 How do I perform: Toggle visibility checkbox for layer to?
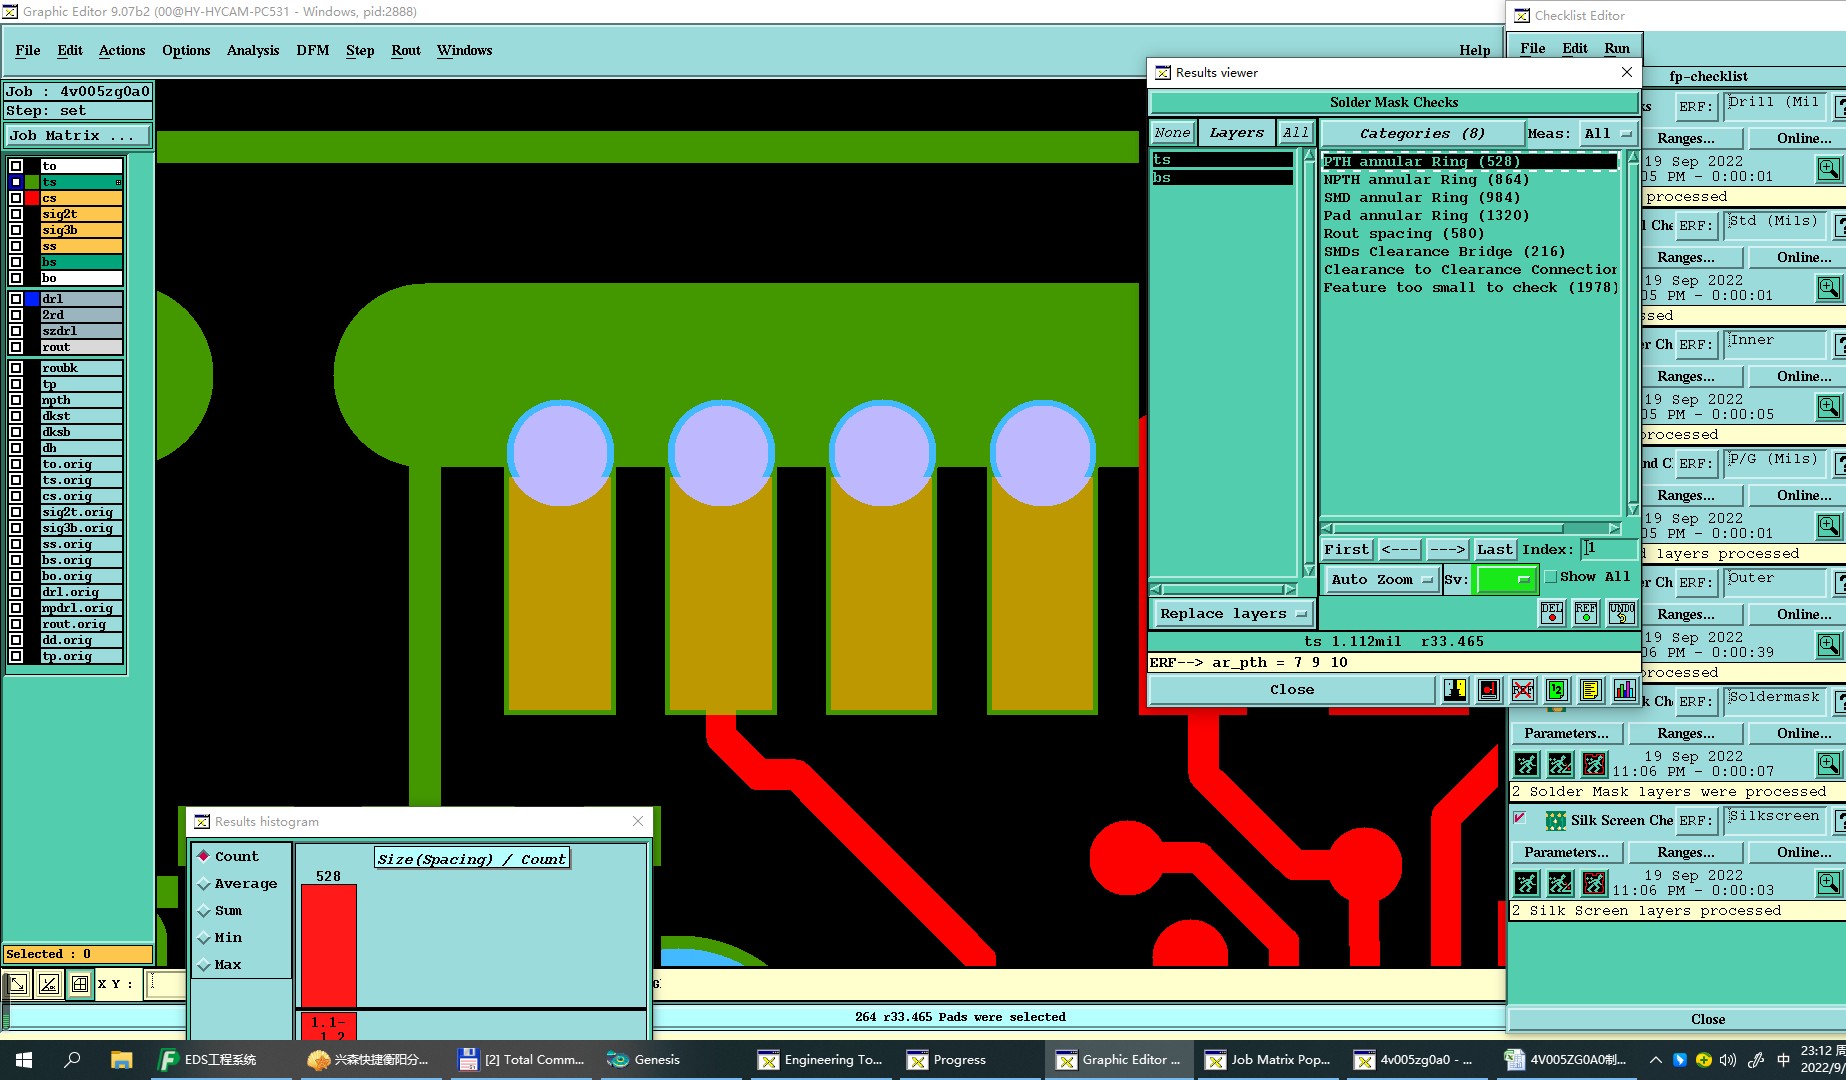pyautogui.click(x=16, y=166)
